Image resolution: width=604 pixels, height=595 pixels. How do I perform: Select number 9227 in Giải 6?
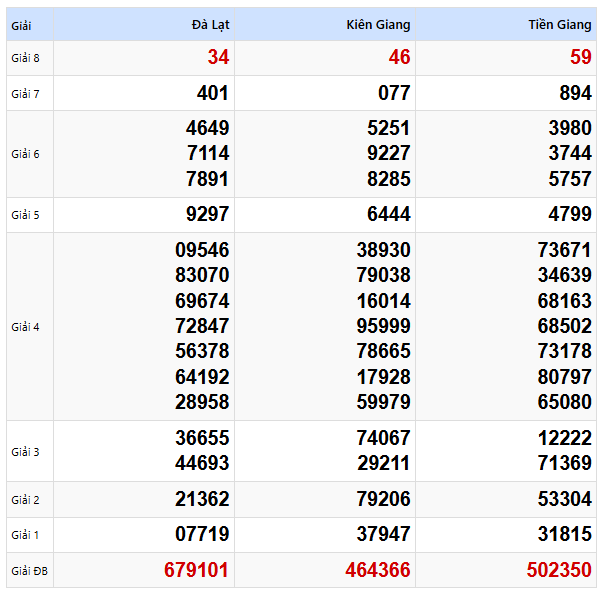(389, 153)
